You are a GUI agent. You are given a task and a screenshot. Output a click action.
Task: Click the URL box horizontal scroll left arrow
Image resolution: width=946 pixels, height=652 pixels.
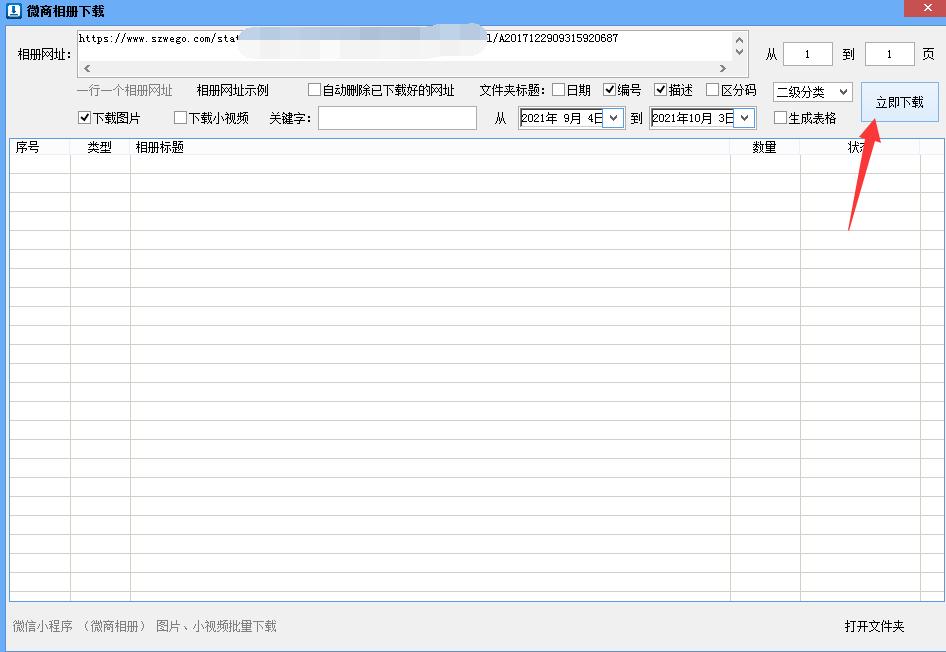[87, 68]
